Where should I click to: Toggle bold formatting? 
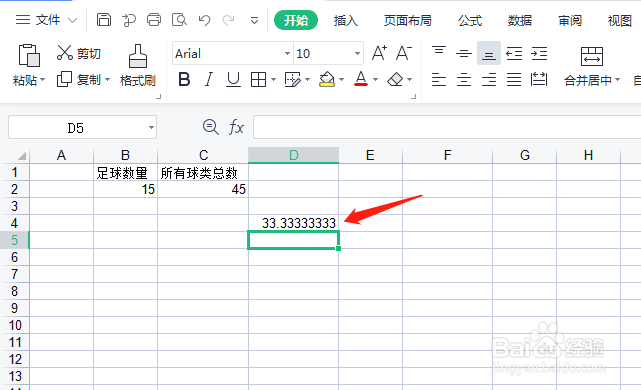point(184,79)
